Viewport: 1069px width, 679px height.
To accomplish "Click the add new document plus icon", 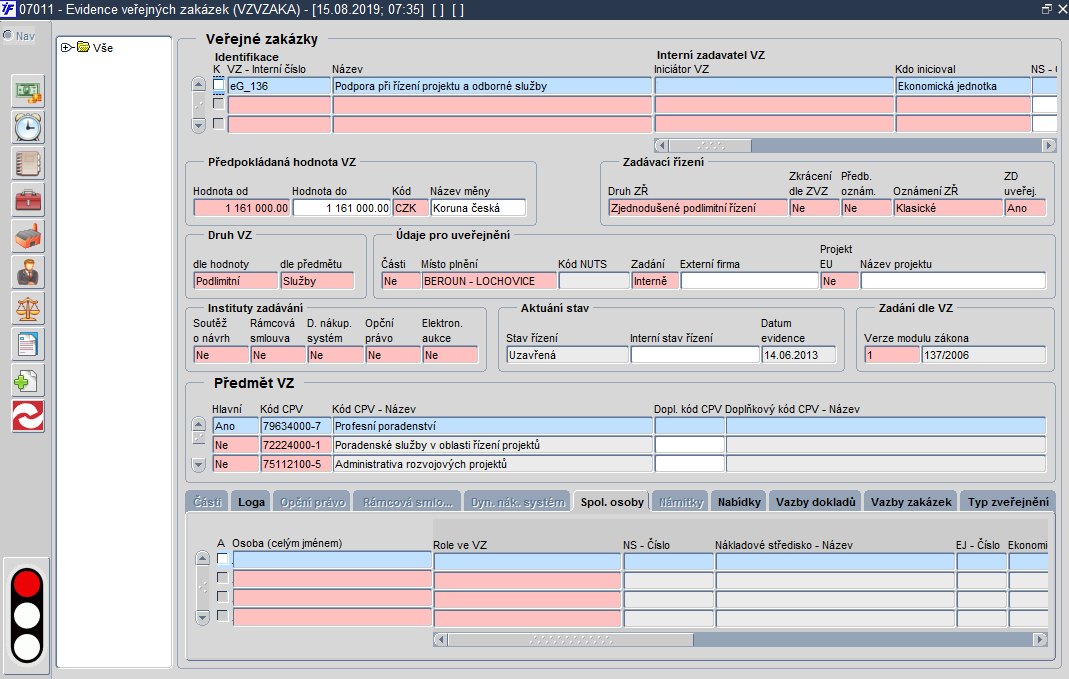I will (x=28, y=381).
